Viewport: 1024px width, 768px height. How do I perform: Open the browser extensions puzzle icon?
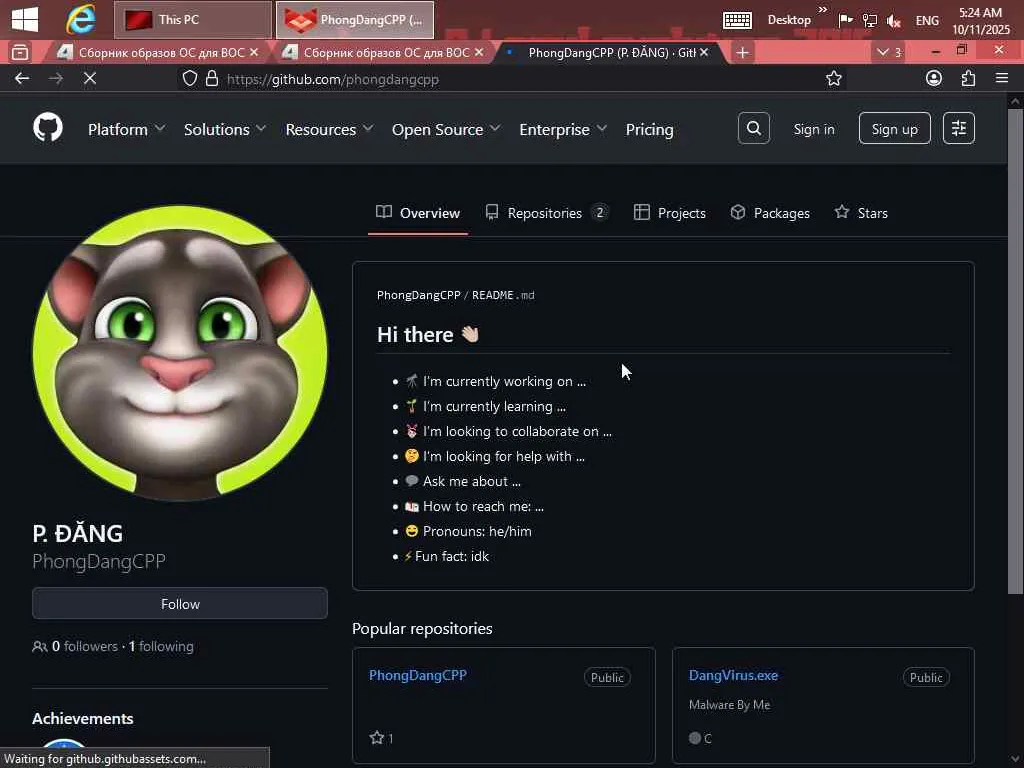[x=968, y=78]
